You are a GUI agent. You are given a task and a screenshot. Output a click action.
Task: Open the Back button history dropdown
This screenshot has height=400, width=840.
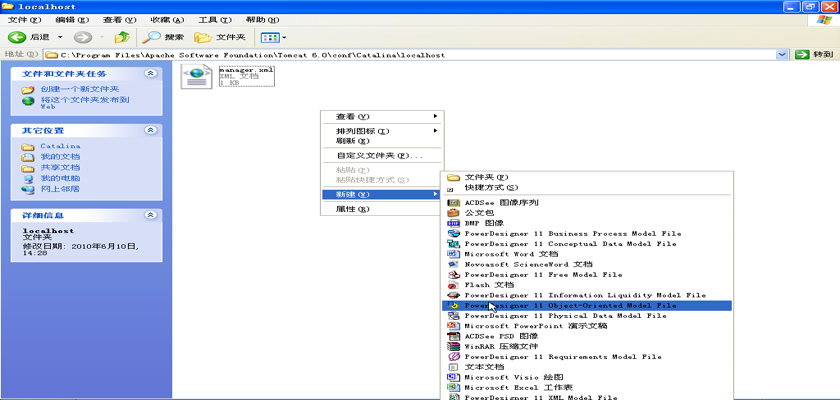60,37
